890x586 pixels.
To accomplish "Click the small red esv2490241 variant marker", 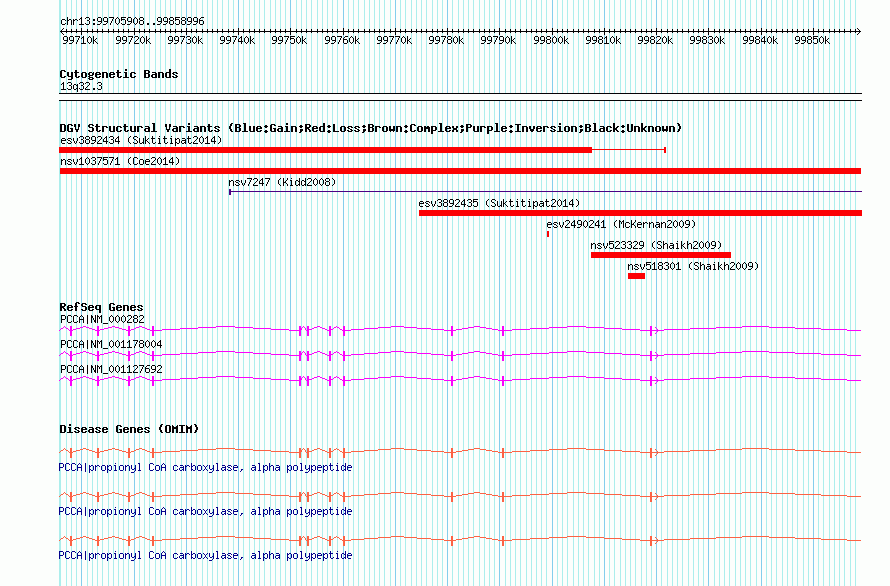I will 548,234.
